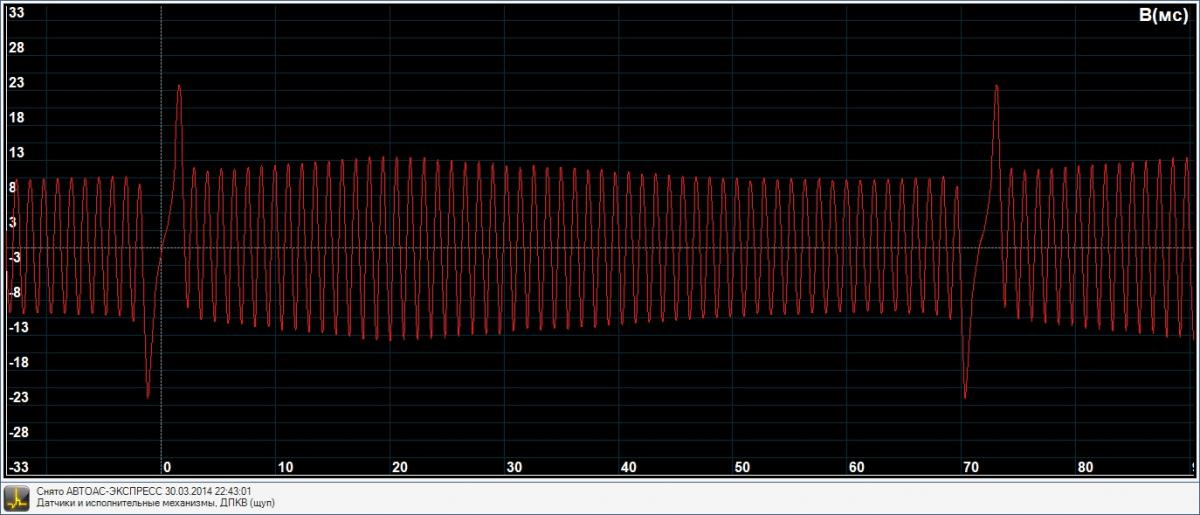This screenshot has height=515, width=1200.
Task: Click the negative spike trough just before 0 ms
Action: point(147,396)
